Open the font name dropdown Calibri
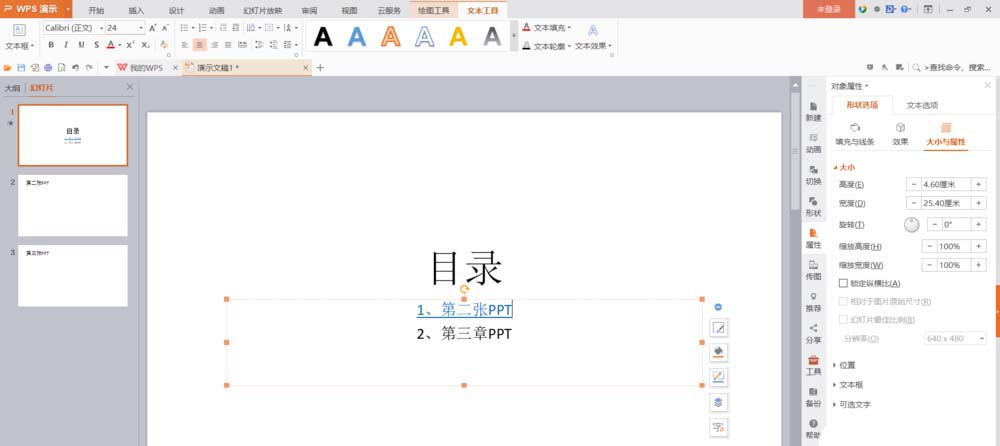The height and width of the screenshot is (446, 1000). tap(101, 28)
